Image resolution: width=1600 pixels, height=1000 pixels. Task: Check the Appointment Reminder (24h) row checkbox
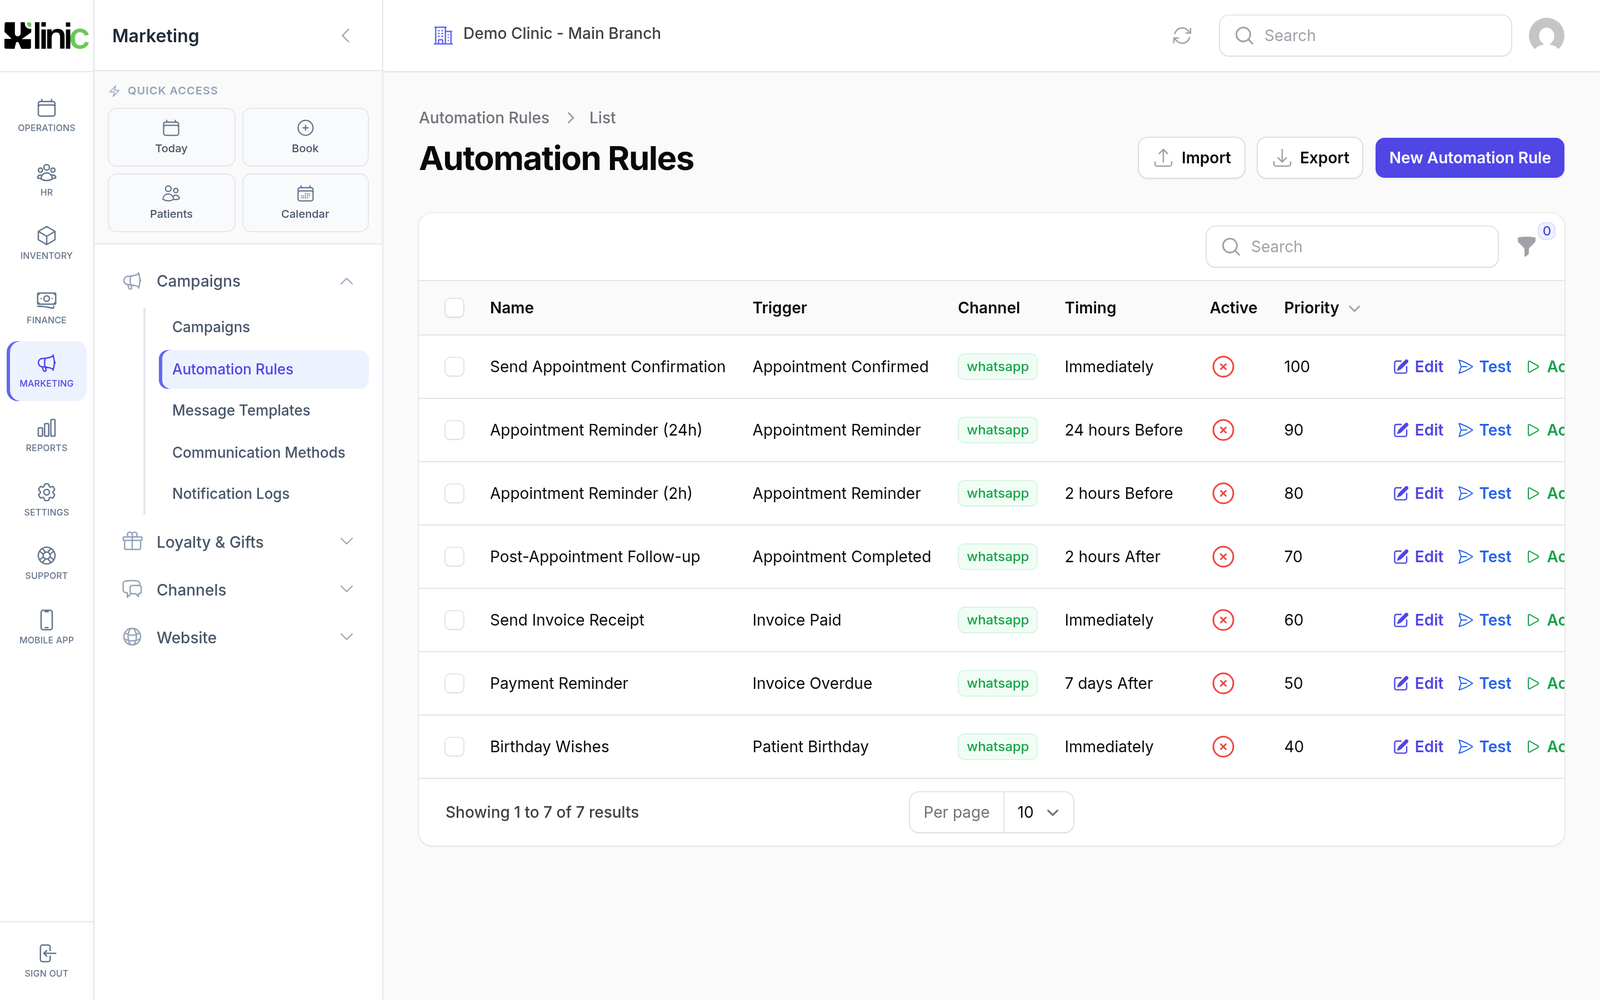454,430
